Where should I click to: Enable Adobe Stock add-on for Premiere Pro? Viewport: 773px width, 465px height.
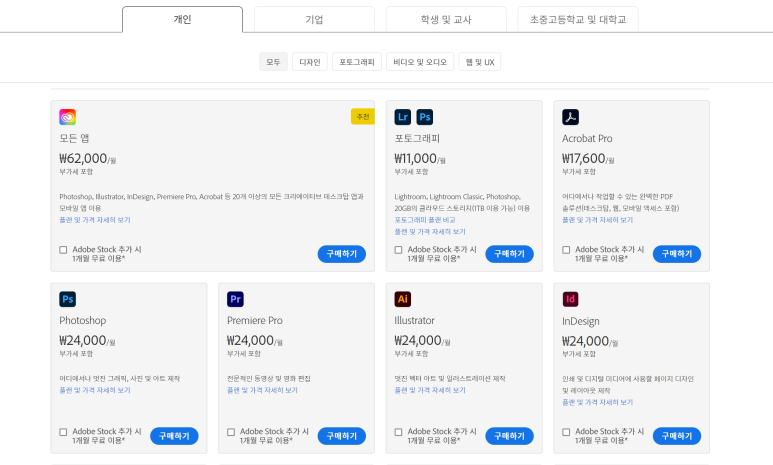pos(231,432)
